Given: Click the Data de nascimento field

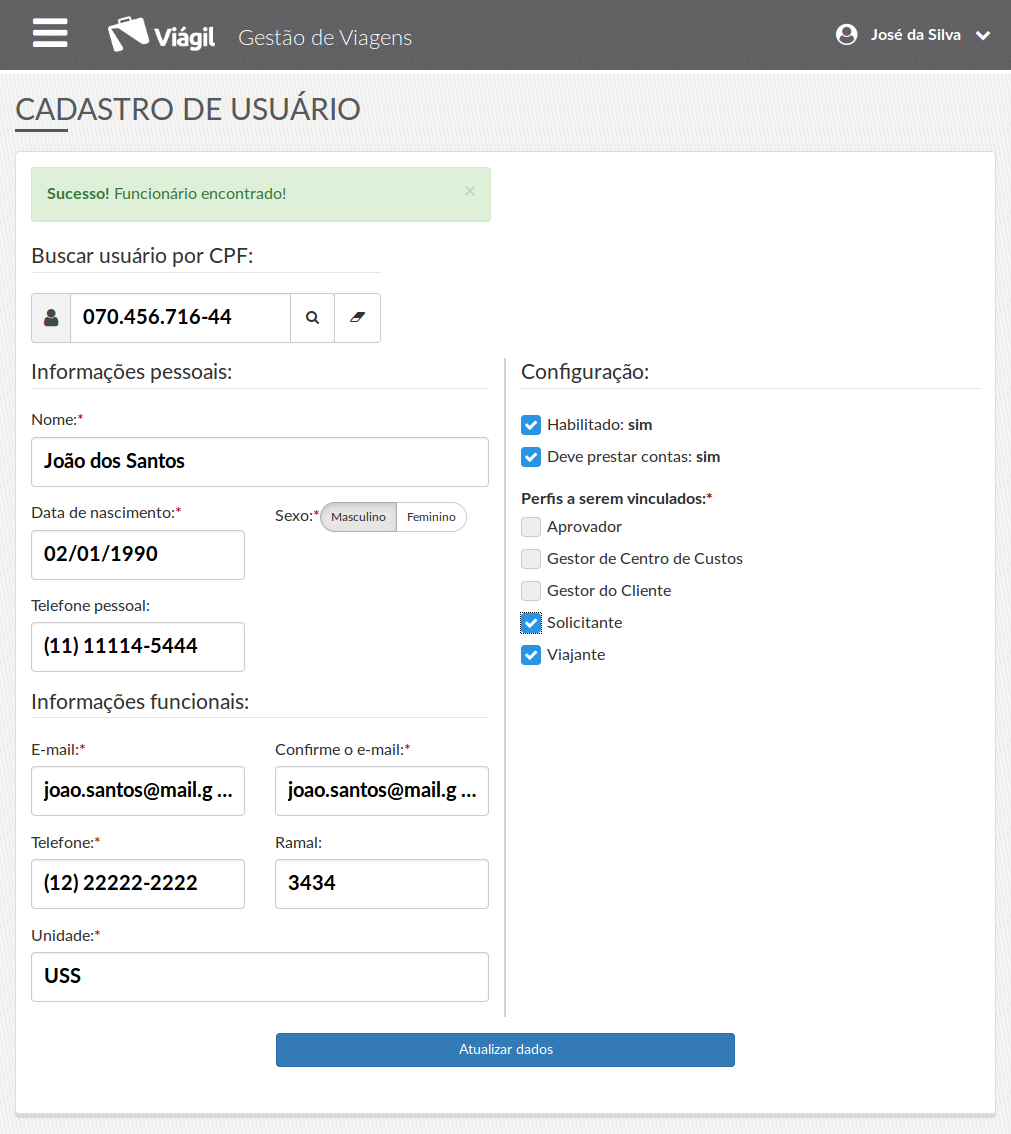Looking at the screenshot, I should [x=138, y=555].
